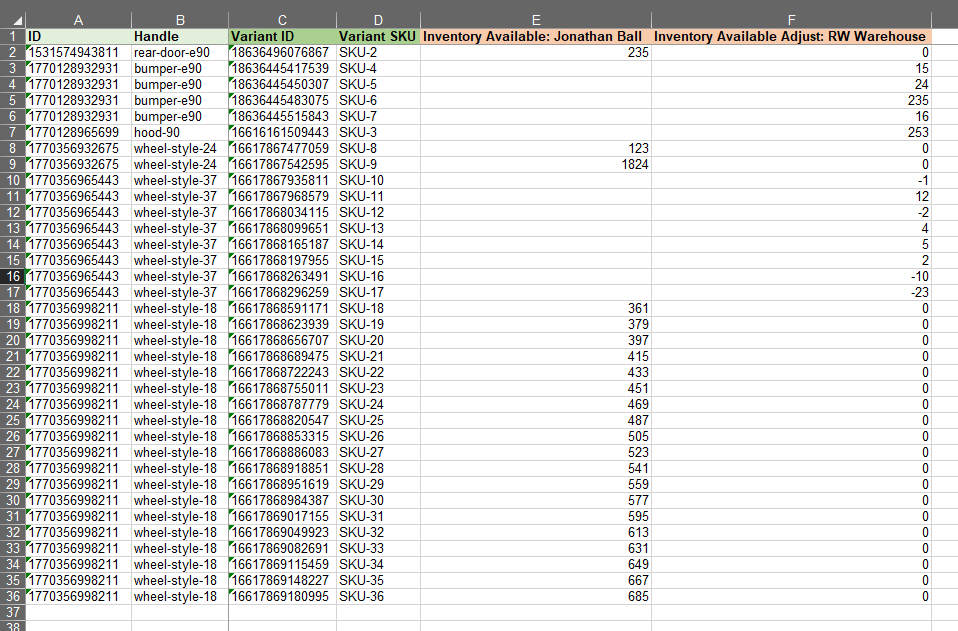Select column C header
Screen dimensions: 958x631
pos(282,20)
